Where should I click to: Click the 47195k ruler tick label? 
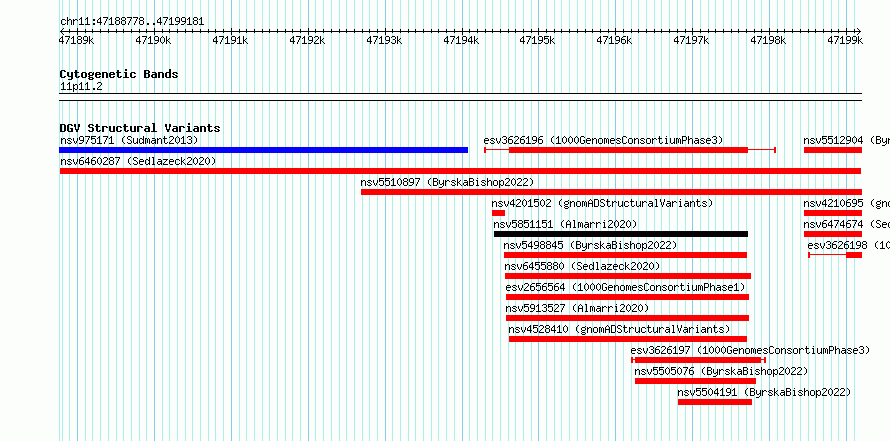click(538, 40)
